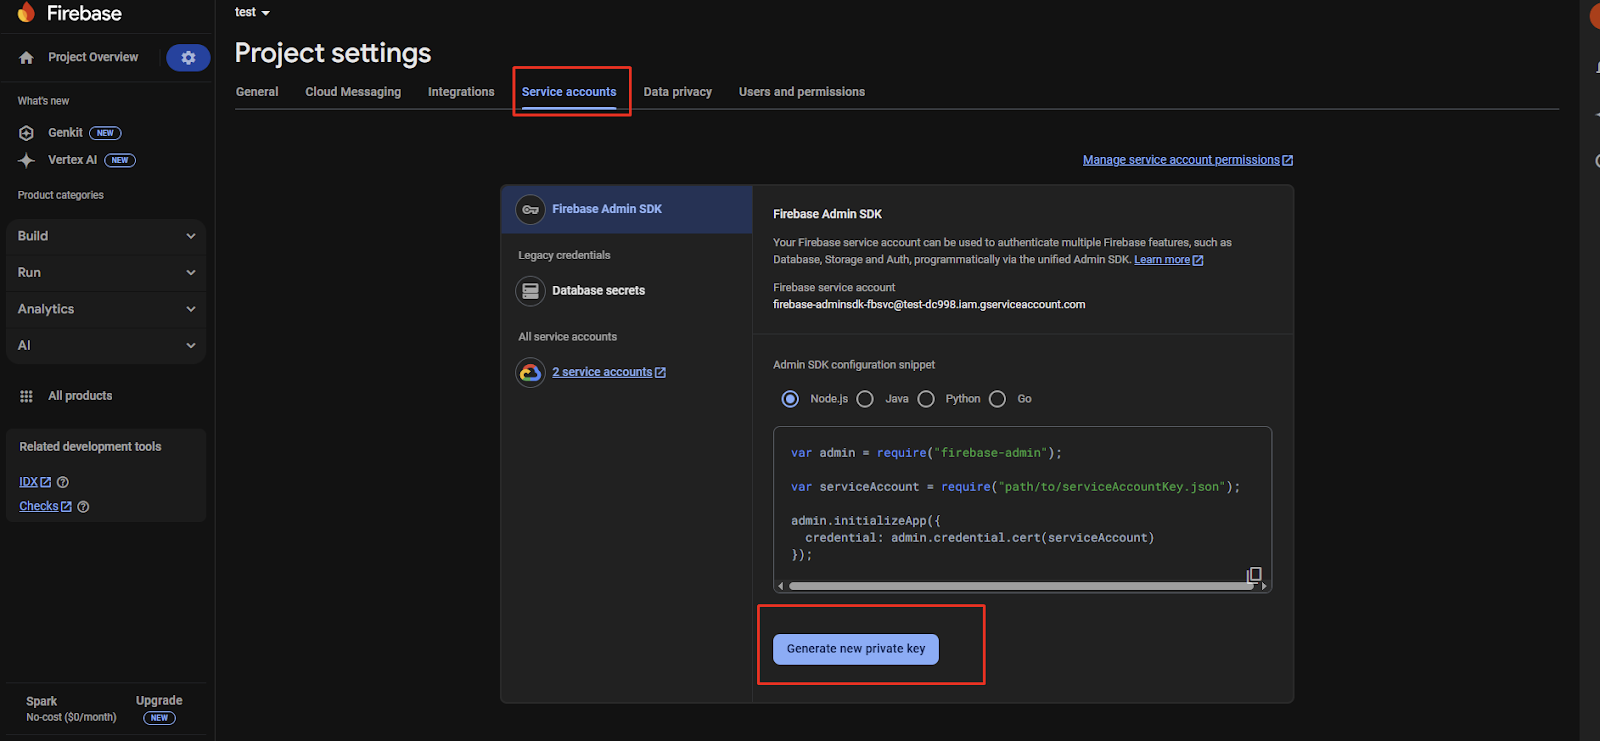
Task: Select the Service accounts tab
Action: (x=569, y=92)
